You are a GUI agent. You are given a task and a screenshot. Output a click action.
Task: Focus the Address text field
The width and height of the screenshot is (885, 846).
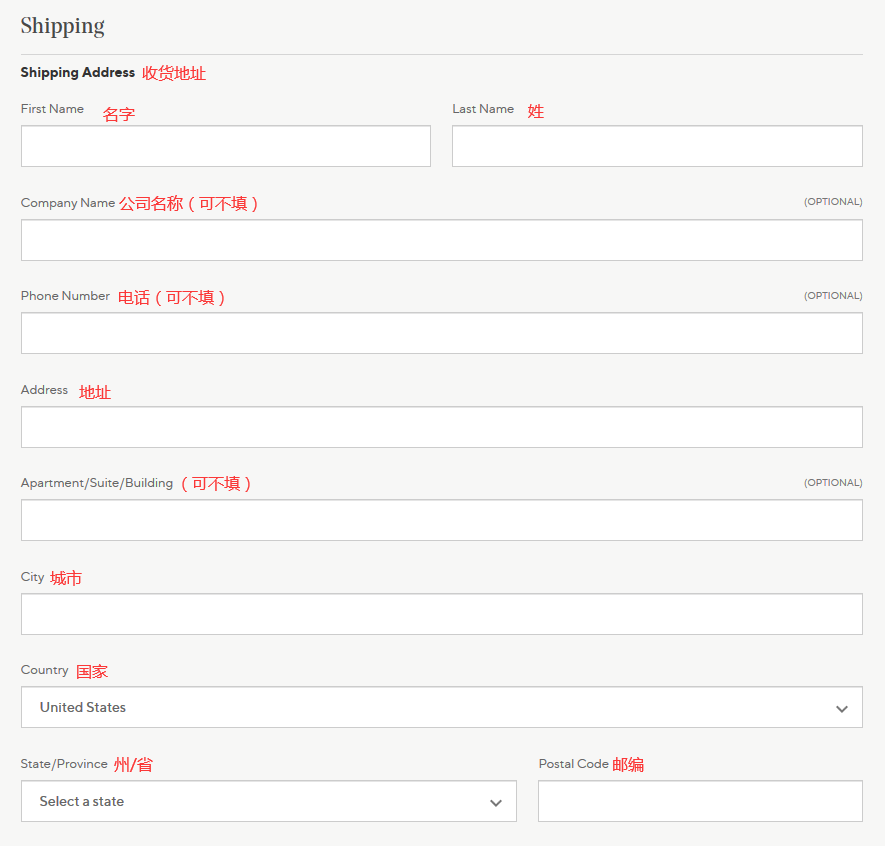pyautogui.click(x=441, y=427)
